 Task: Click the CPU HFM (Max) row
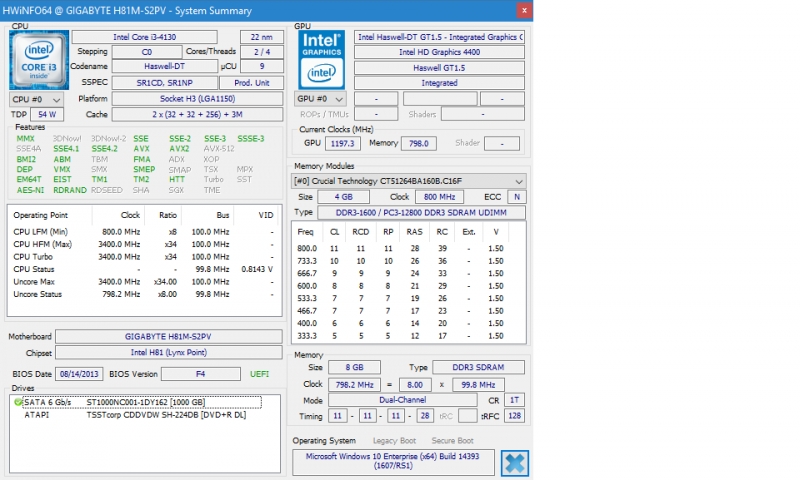(143, 244)
